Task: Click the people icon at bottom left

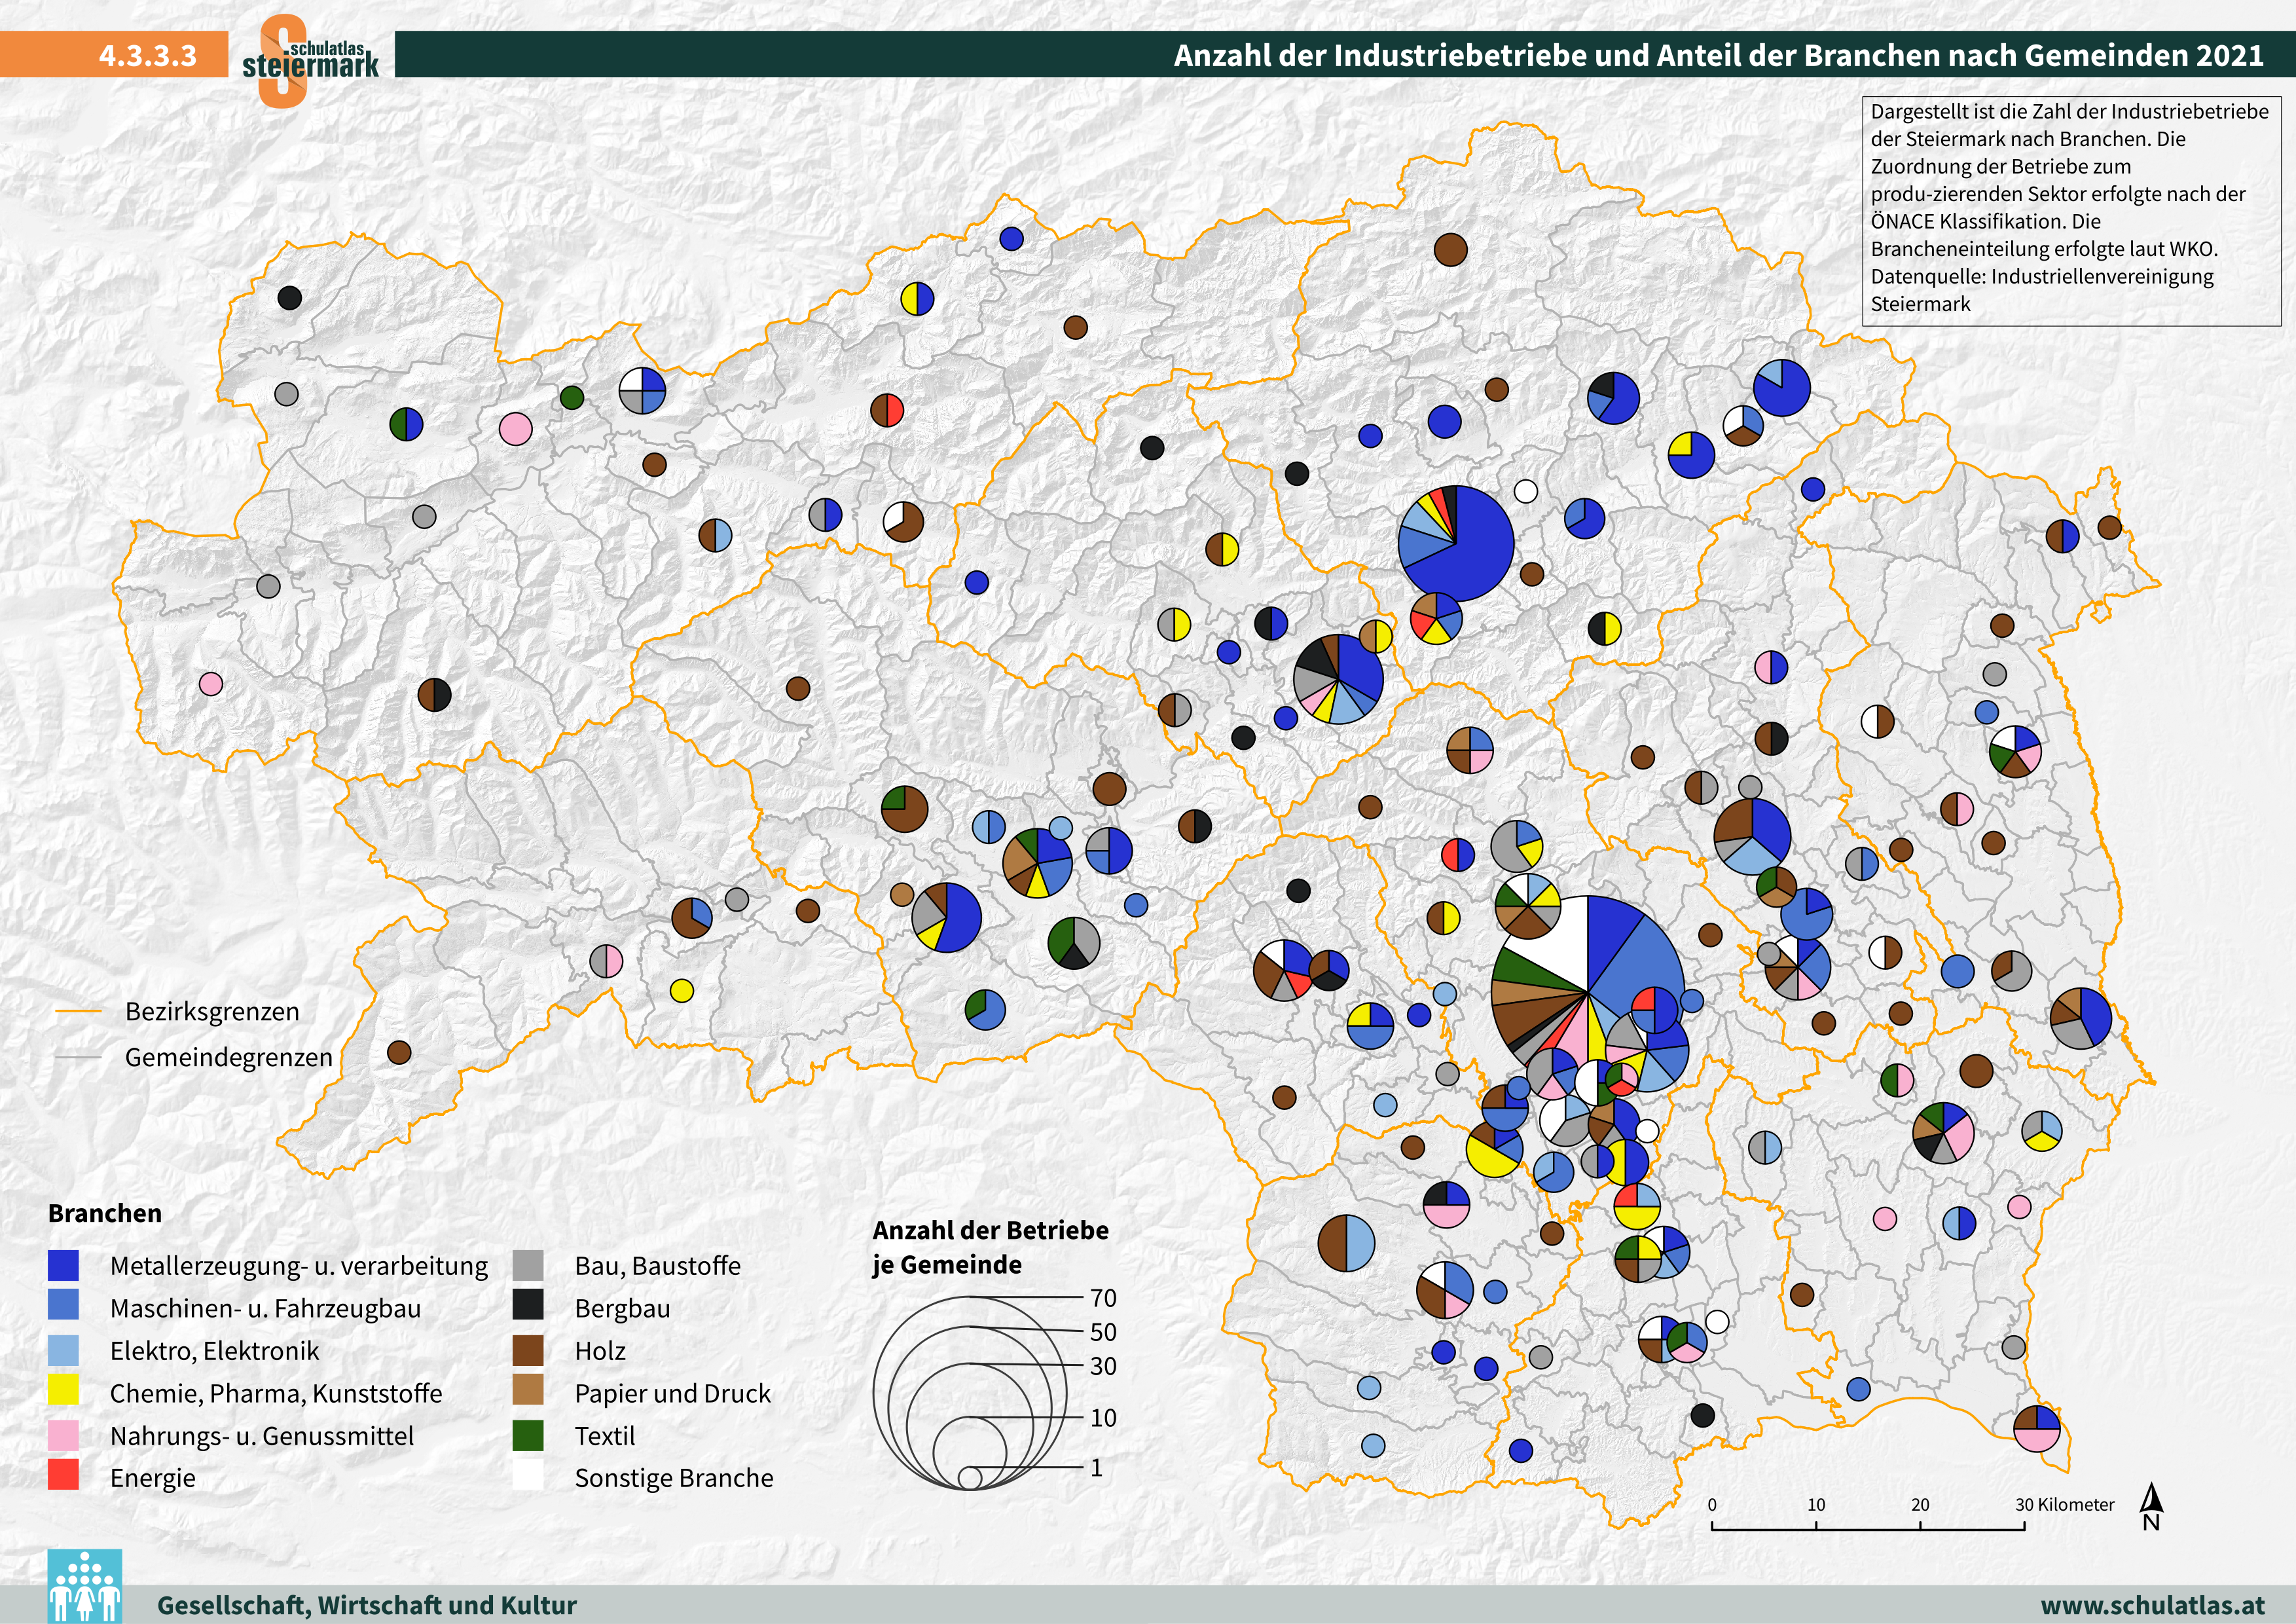Action: tap(84, 1586)
